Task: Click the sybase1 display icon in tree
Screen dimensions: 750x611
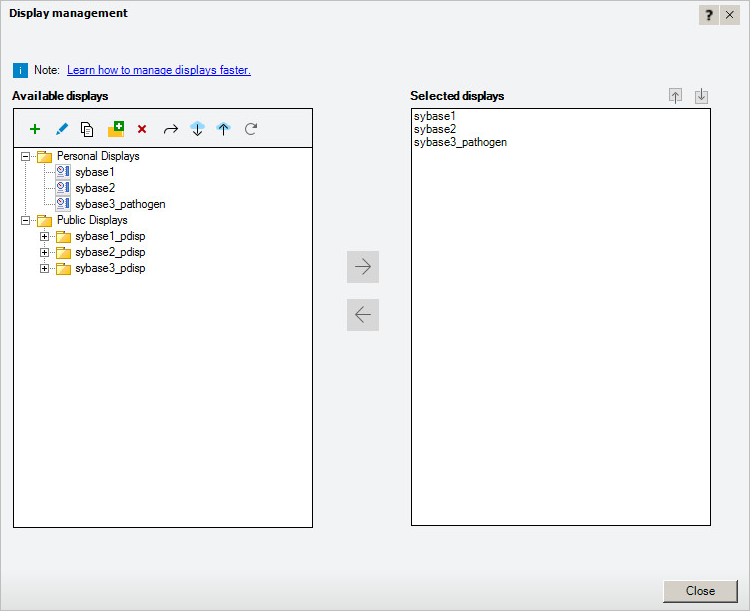Action: [x=63, y=172]
